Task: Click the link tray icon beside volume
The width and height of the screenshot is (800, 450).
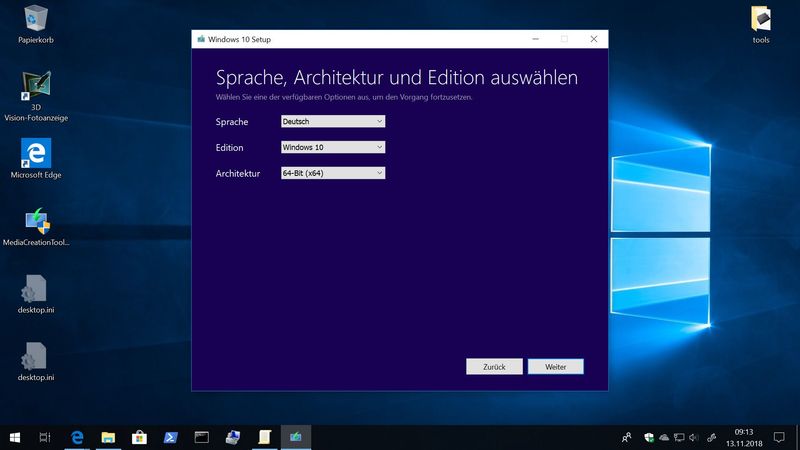Action: [711, 437]
